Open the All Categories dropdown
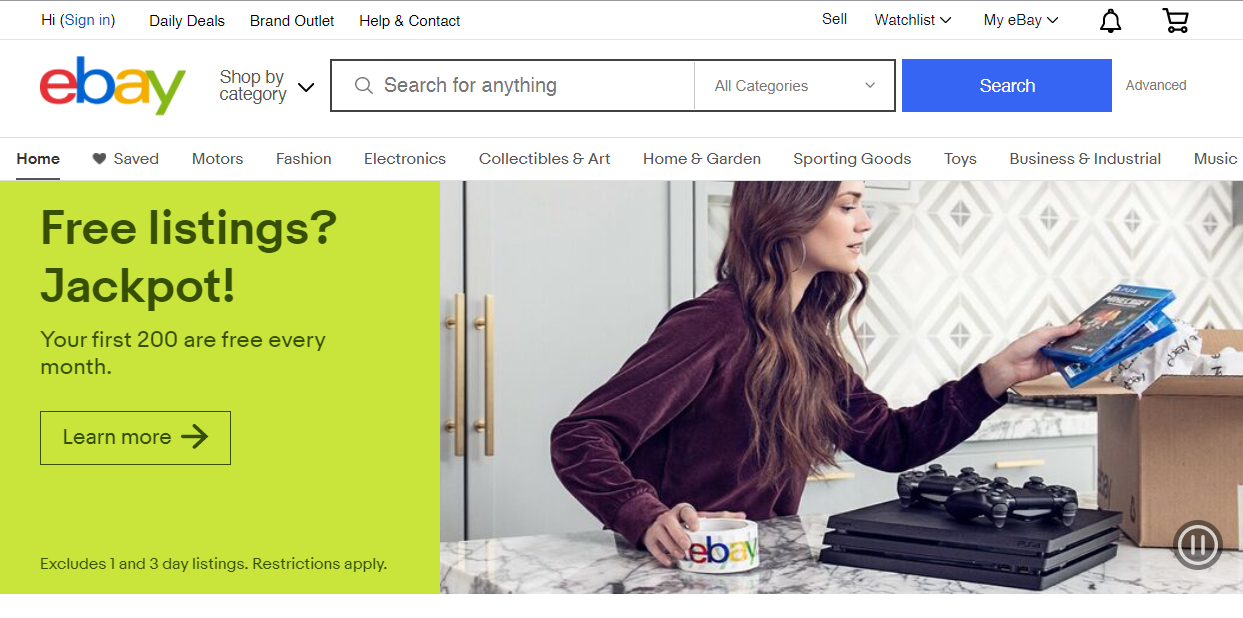Viewport: 1243px width, 618px height. tap(795, 86)
